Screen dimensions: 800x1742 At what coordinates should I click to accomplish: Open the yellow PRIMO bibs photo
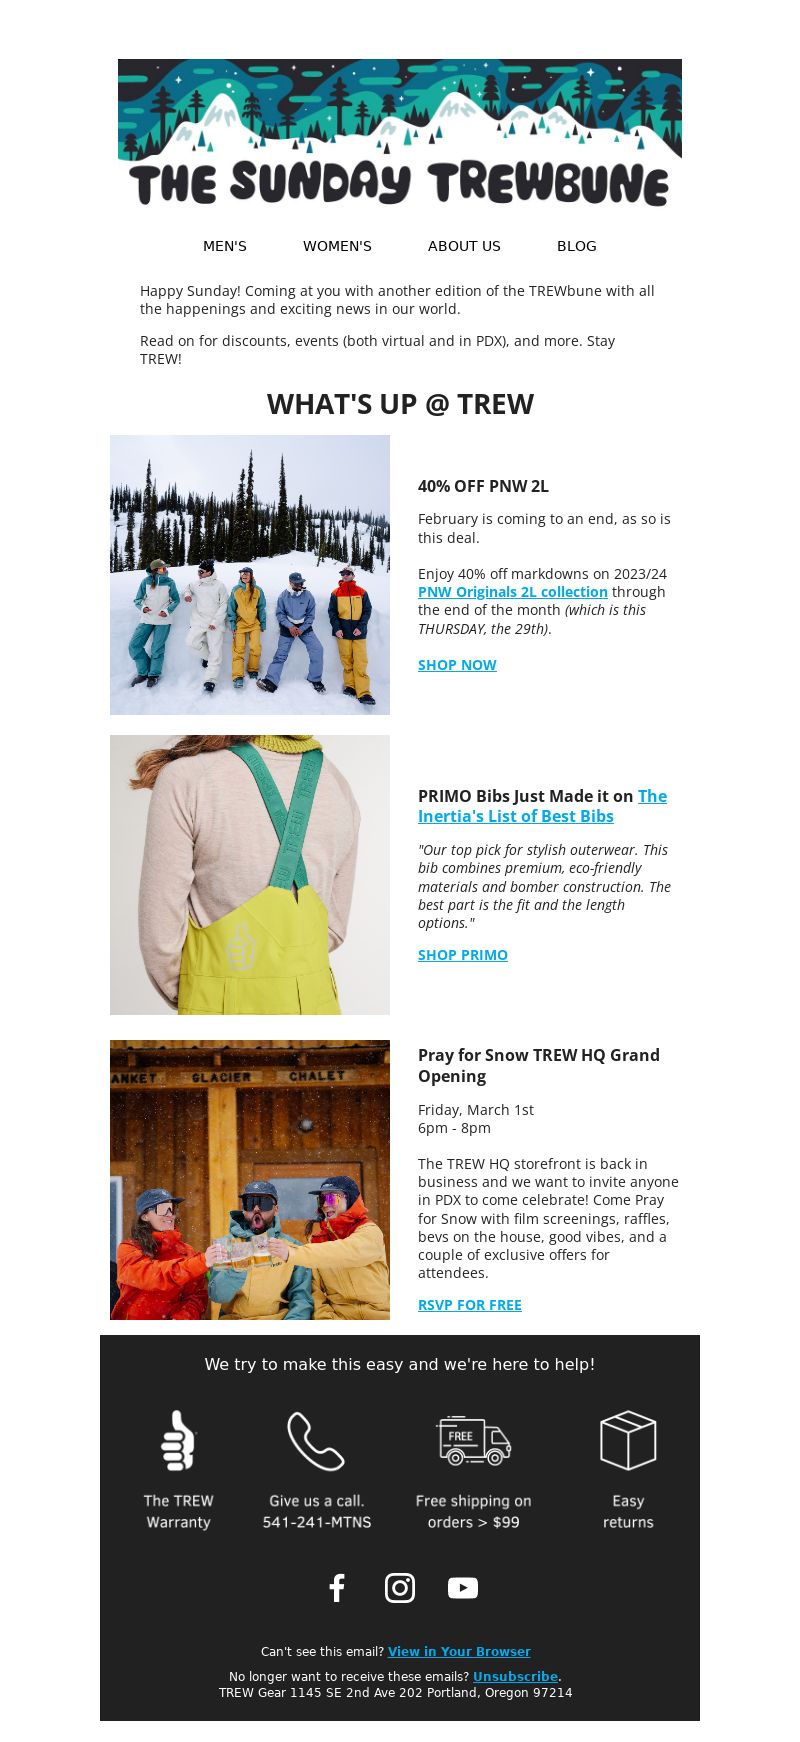(250, 875)
